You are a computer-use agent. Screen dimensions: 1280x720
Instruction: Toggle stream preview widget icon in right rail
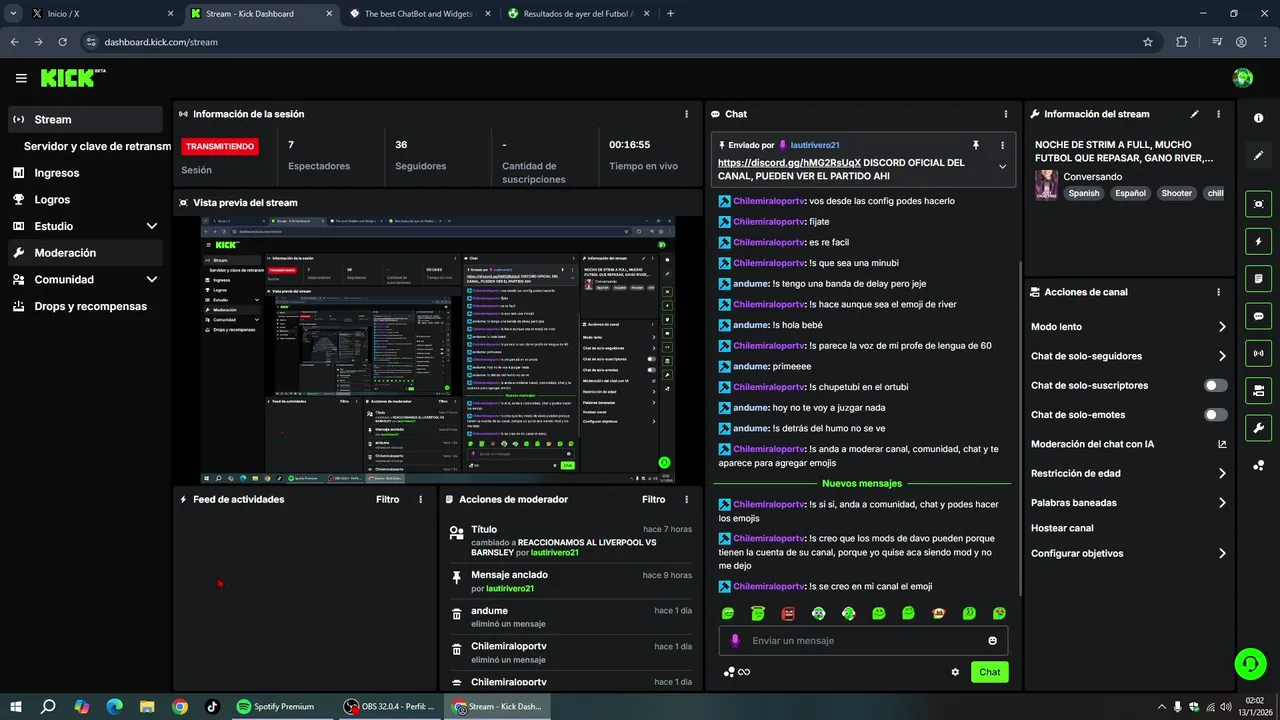(x=1258, y=204)
